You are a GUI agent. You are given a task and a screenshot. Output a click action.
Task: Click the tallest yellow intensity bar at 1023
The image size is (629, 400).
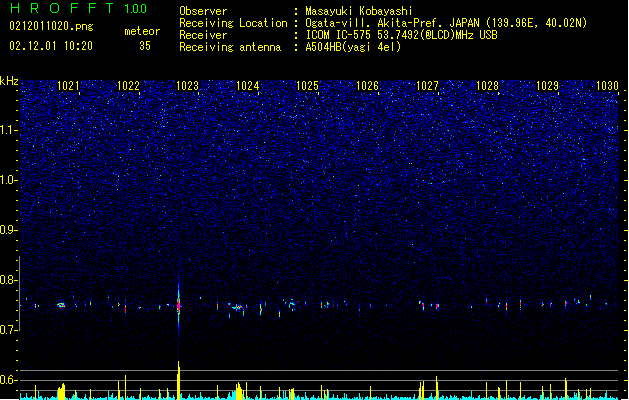pos(179,380)
